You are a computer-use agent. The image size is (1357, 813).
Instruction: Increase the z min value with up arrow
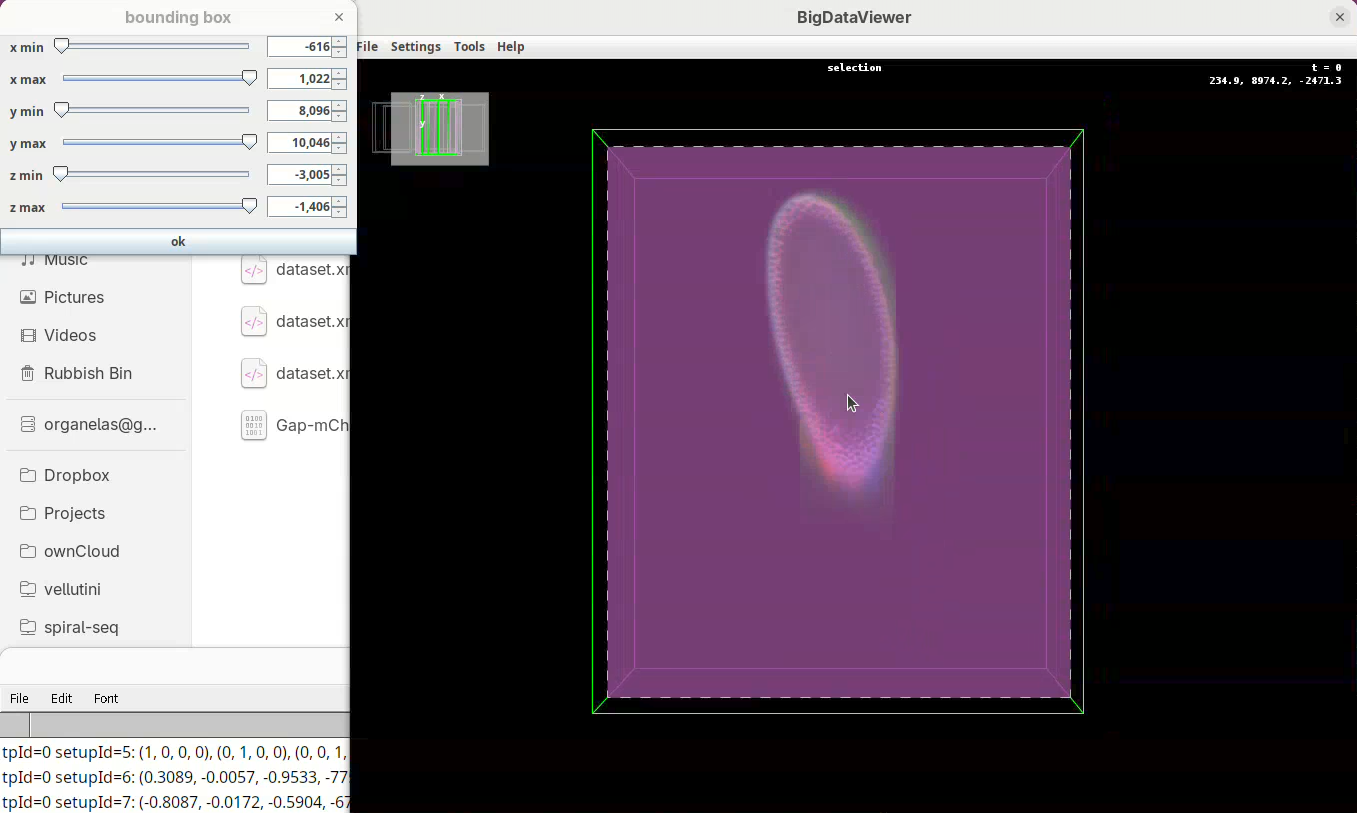point(340,170)
